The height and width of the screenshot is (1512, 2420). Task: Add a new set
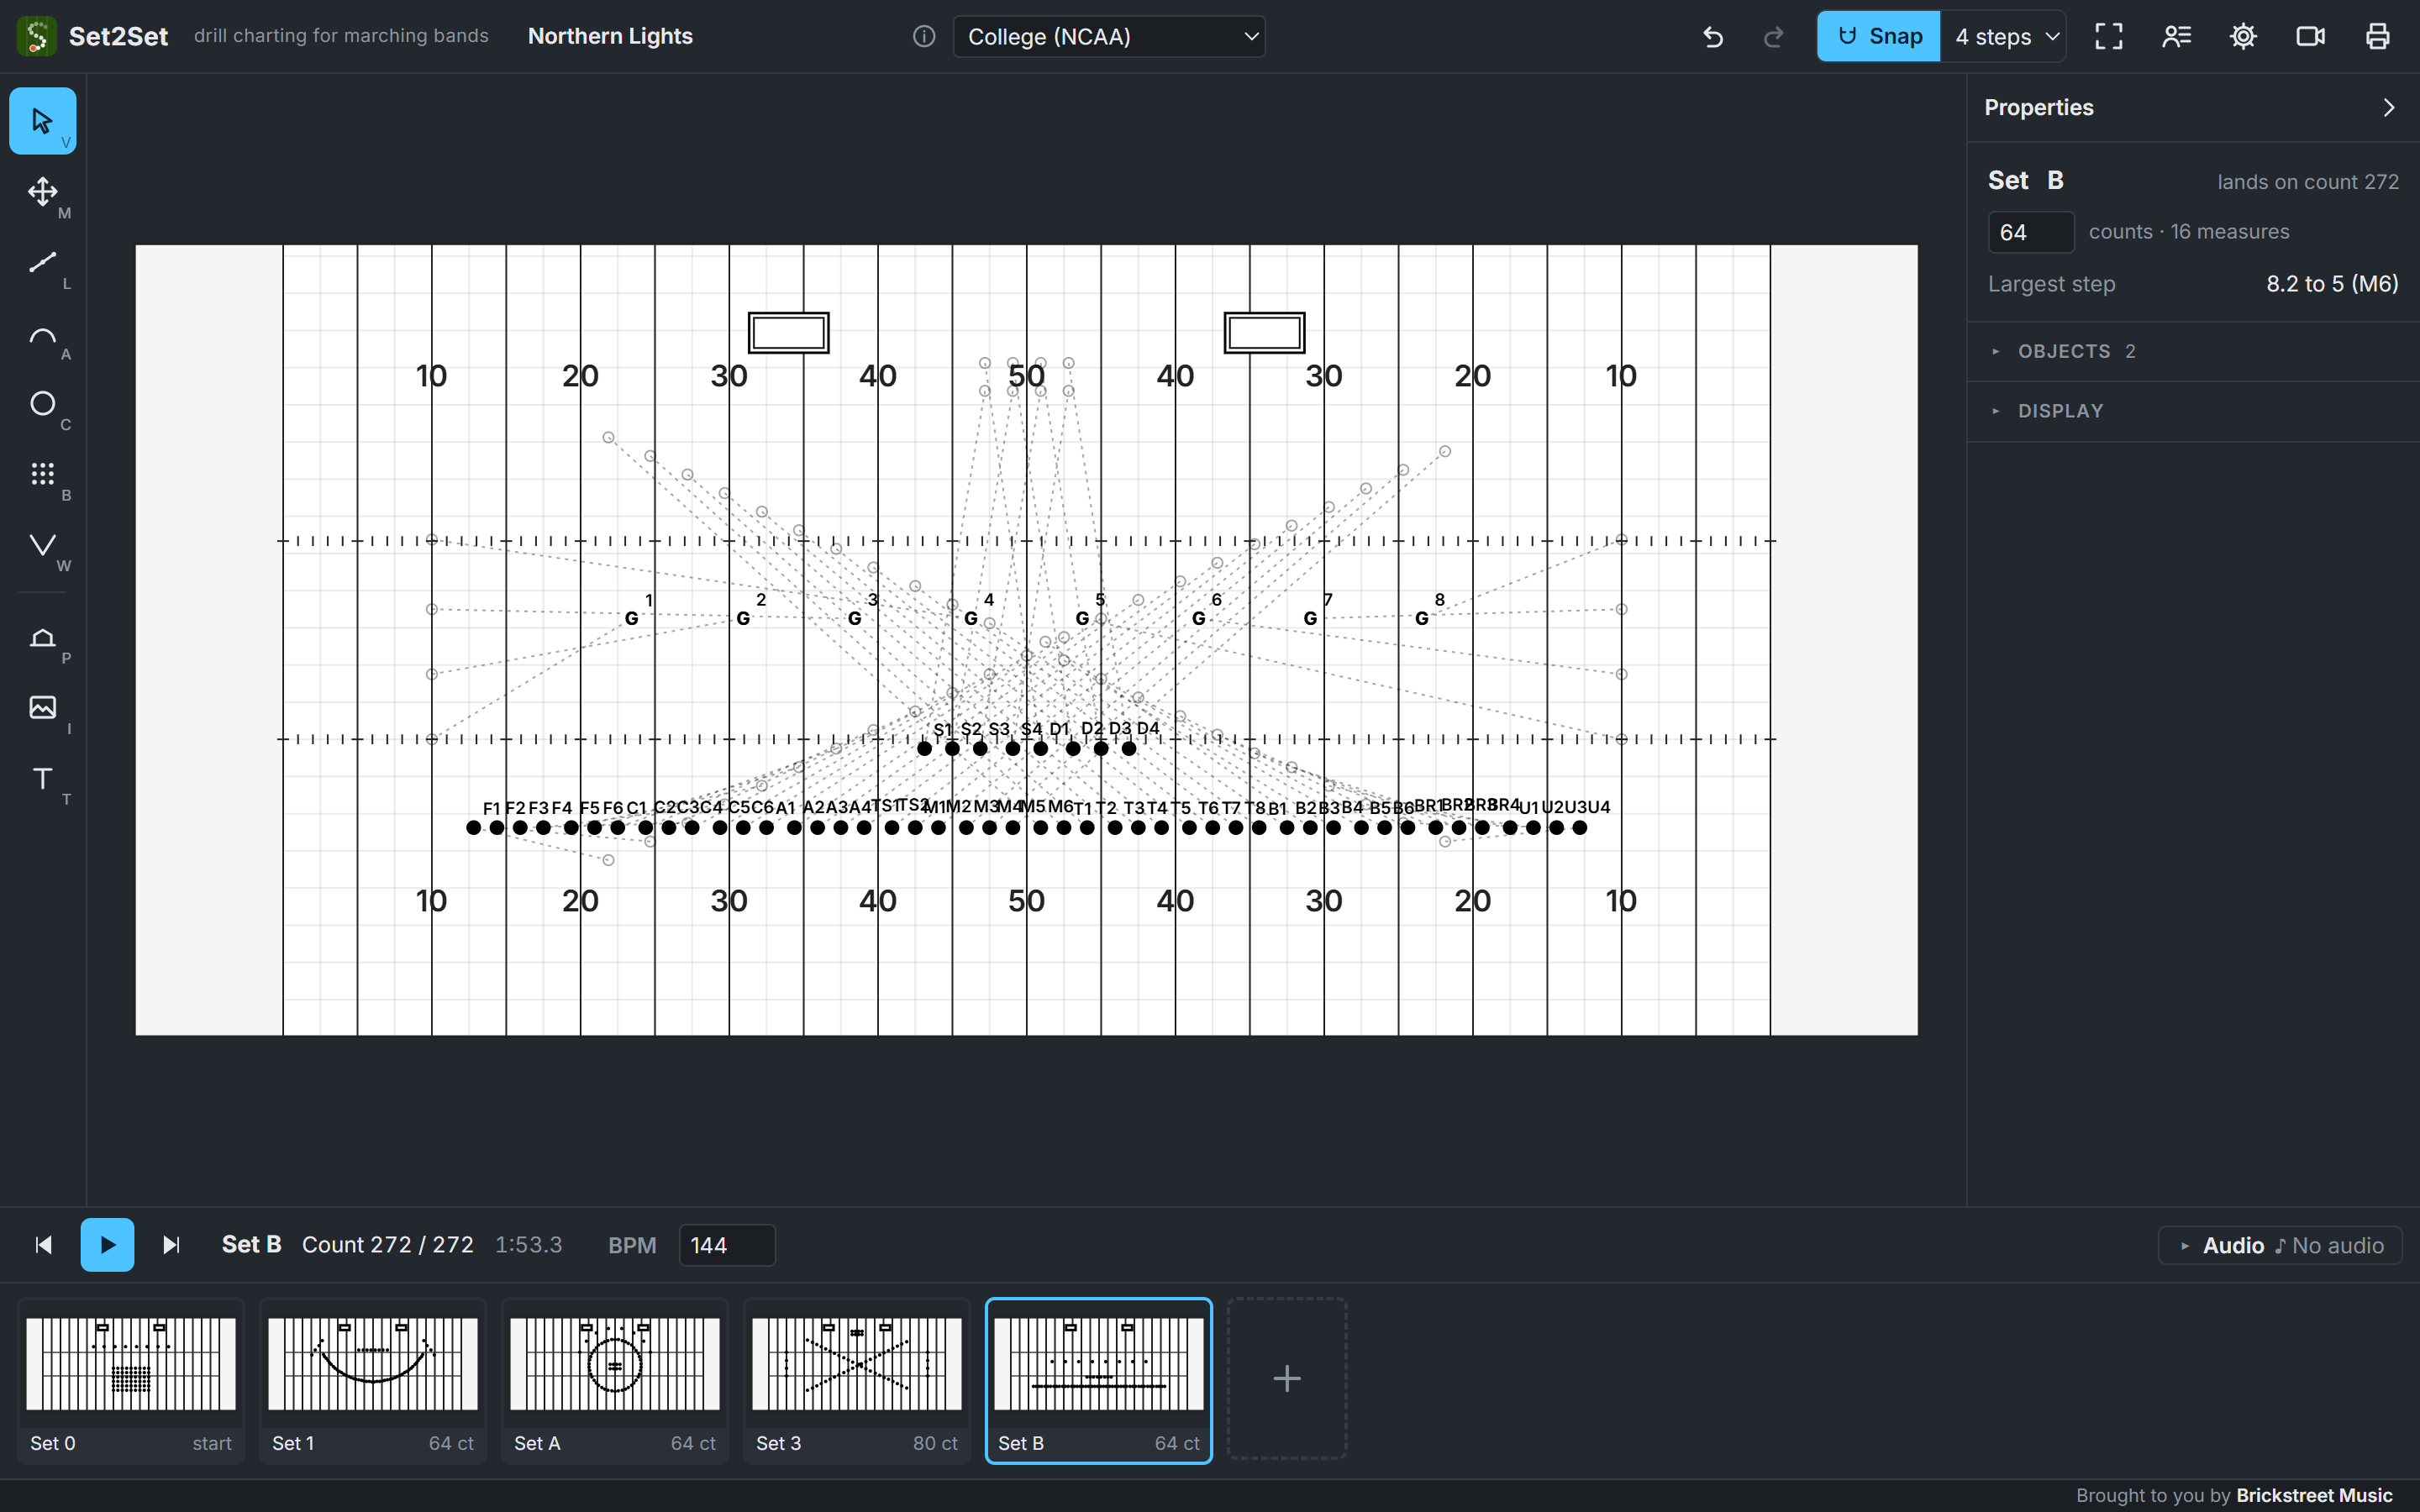pos(1287,1379)
